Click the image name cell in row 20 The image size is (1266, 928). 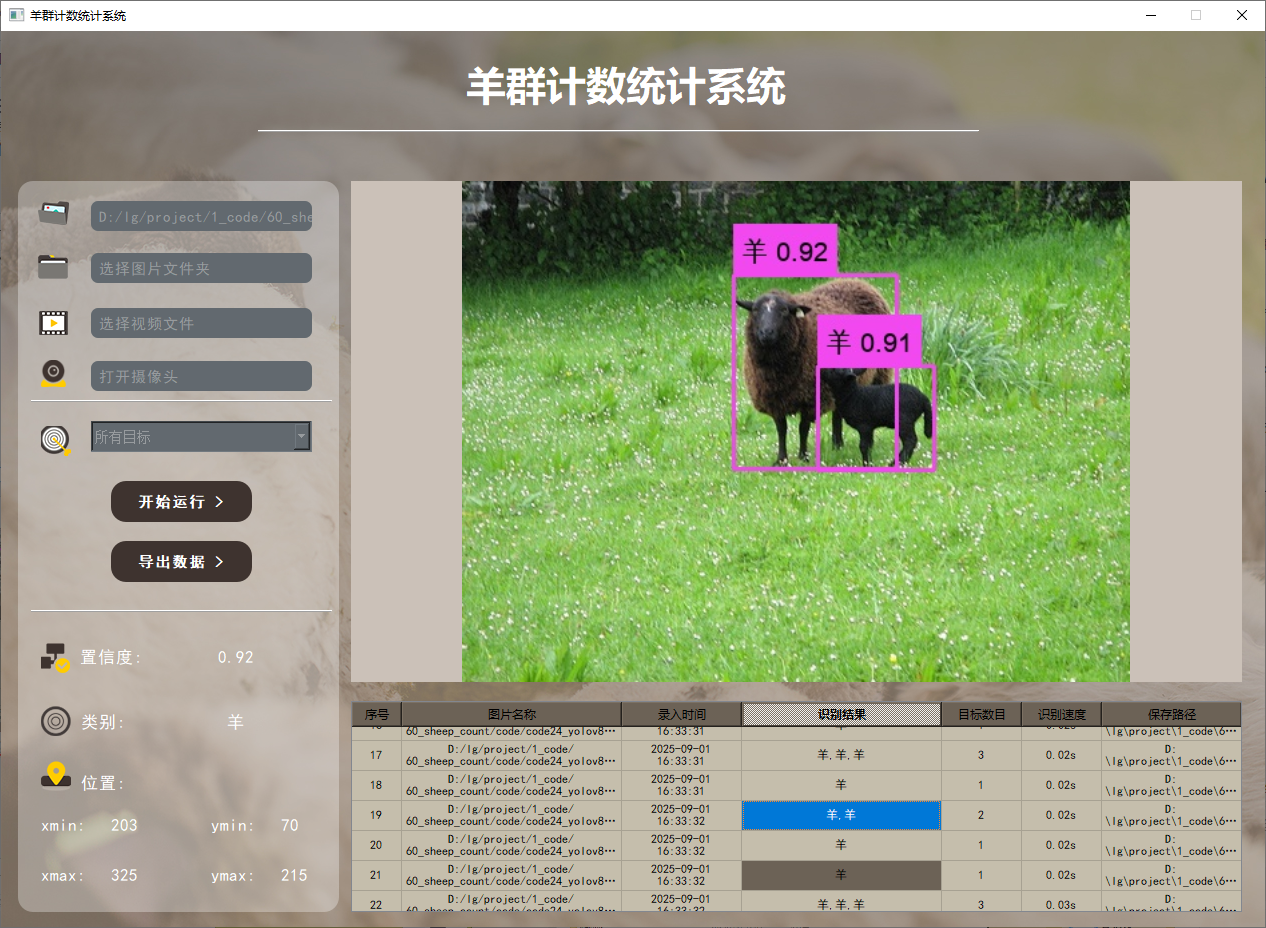[512, 845]
